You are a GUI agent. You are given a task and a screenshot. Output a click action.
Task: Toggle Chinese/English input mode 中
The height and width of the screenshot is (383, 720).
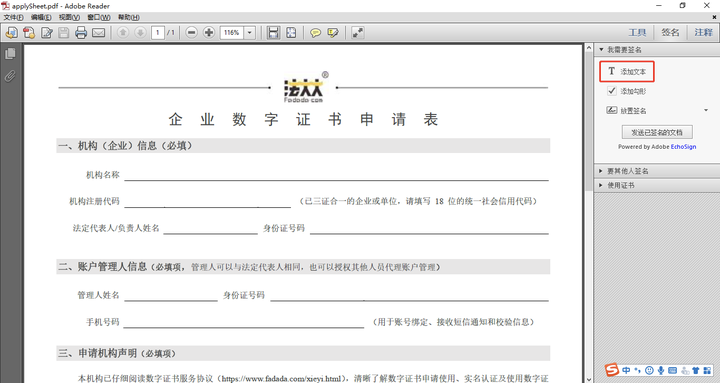626,370
